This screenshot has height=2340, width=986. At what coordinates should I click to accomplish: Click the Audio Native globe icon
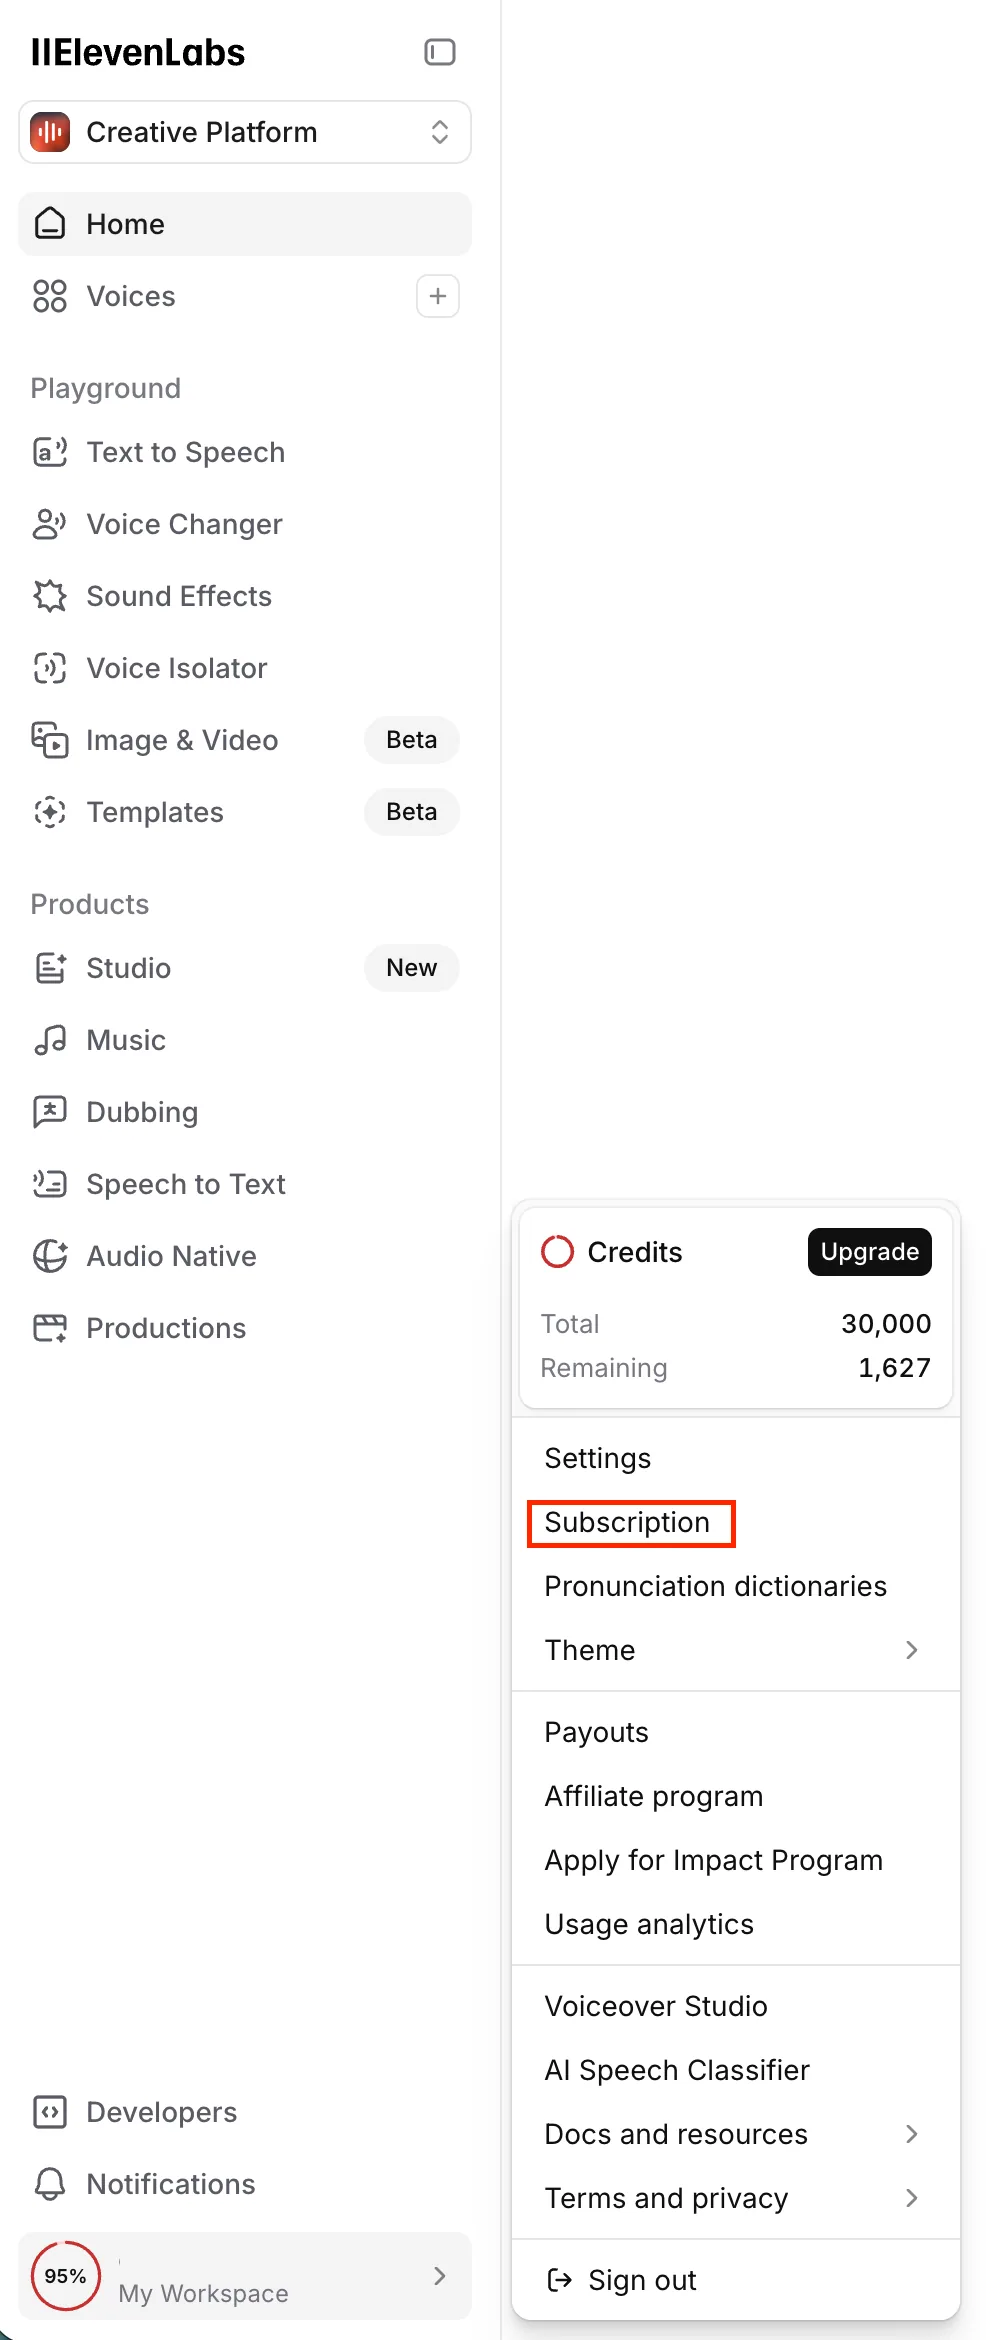click(50, 1256)
